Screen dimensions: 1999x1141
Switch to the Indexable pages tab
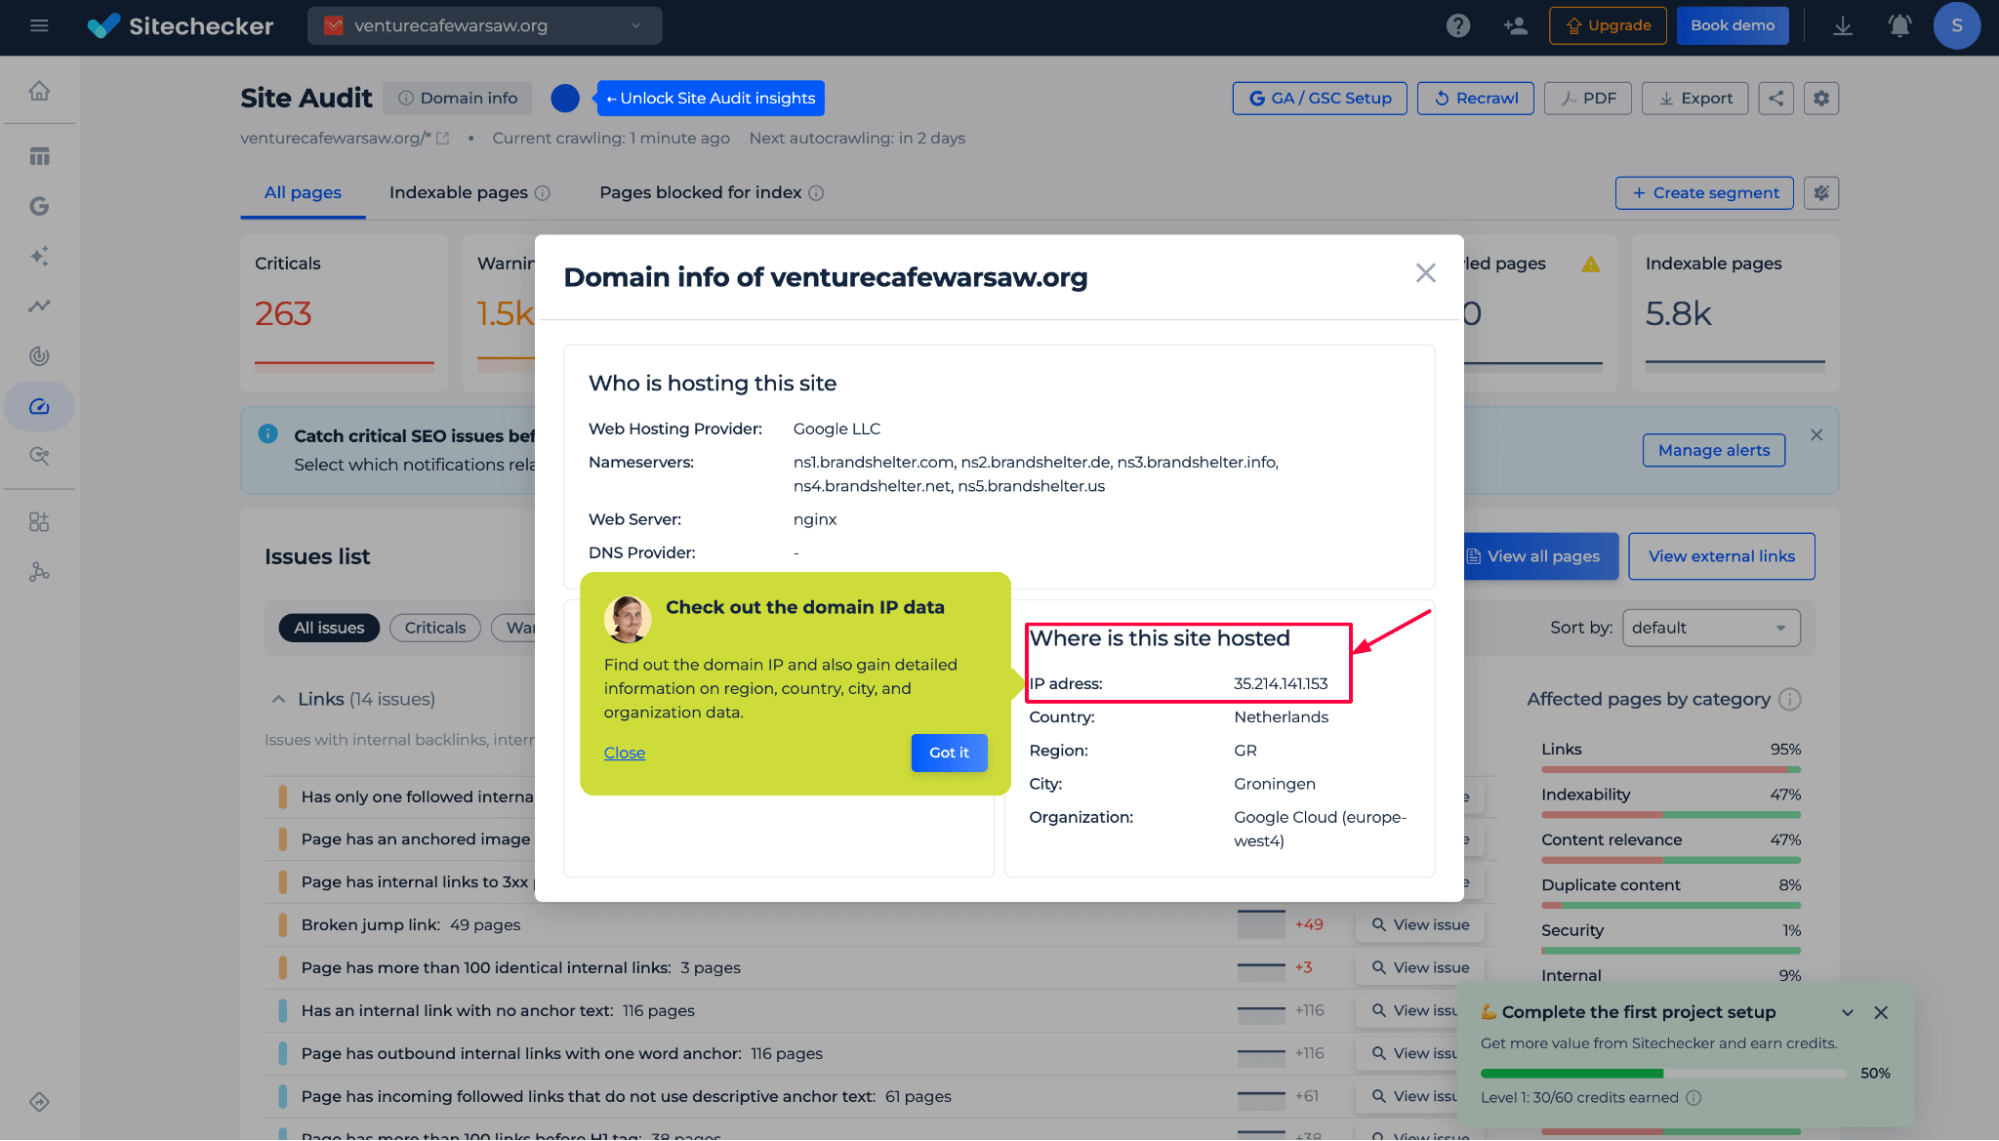pyautogui.click(x=458, y=192)
